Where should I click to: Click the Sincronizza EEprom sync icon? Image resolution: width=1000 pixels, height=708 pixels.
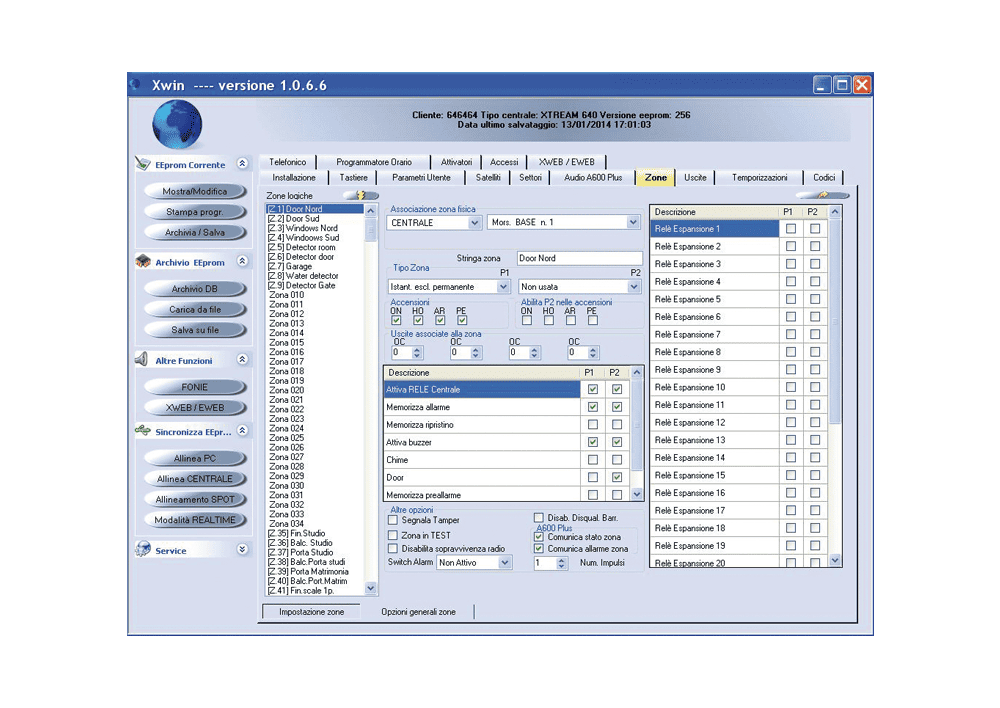pyautogui.click(x=143, y=431)
